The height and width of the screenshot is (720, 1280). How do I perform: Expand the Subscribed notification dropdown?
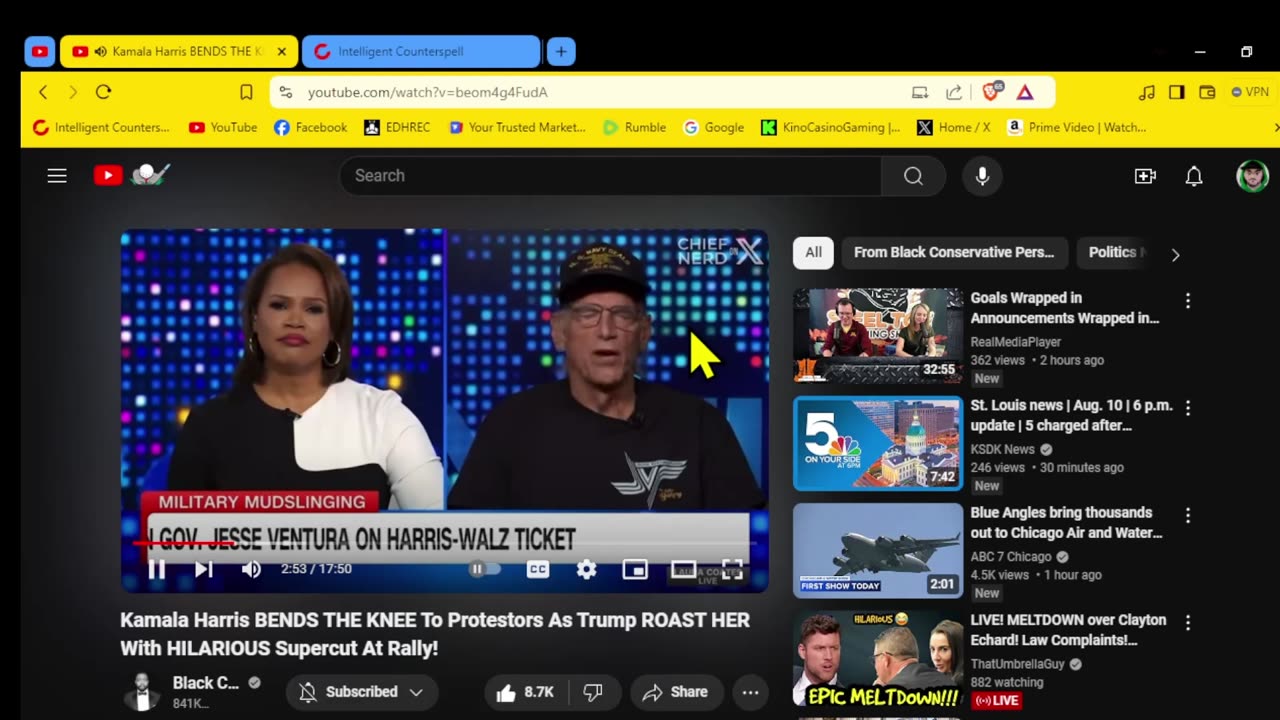click(x=362, y=692)
